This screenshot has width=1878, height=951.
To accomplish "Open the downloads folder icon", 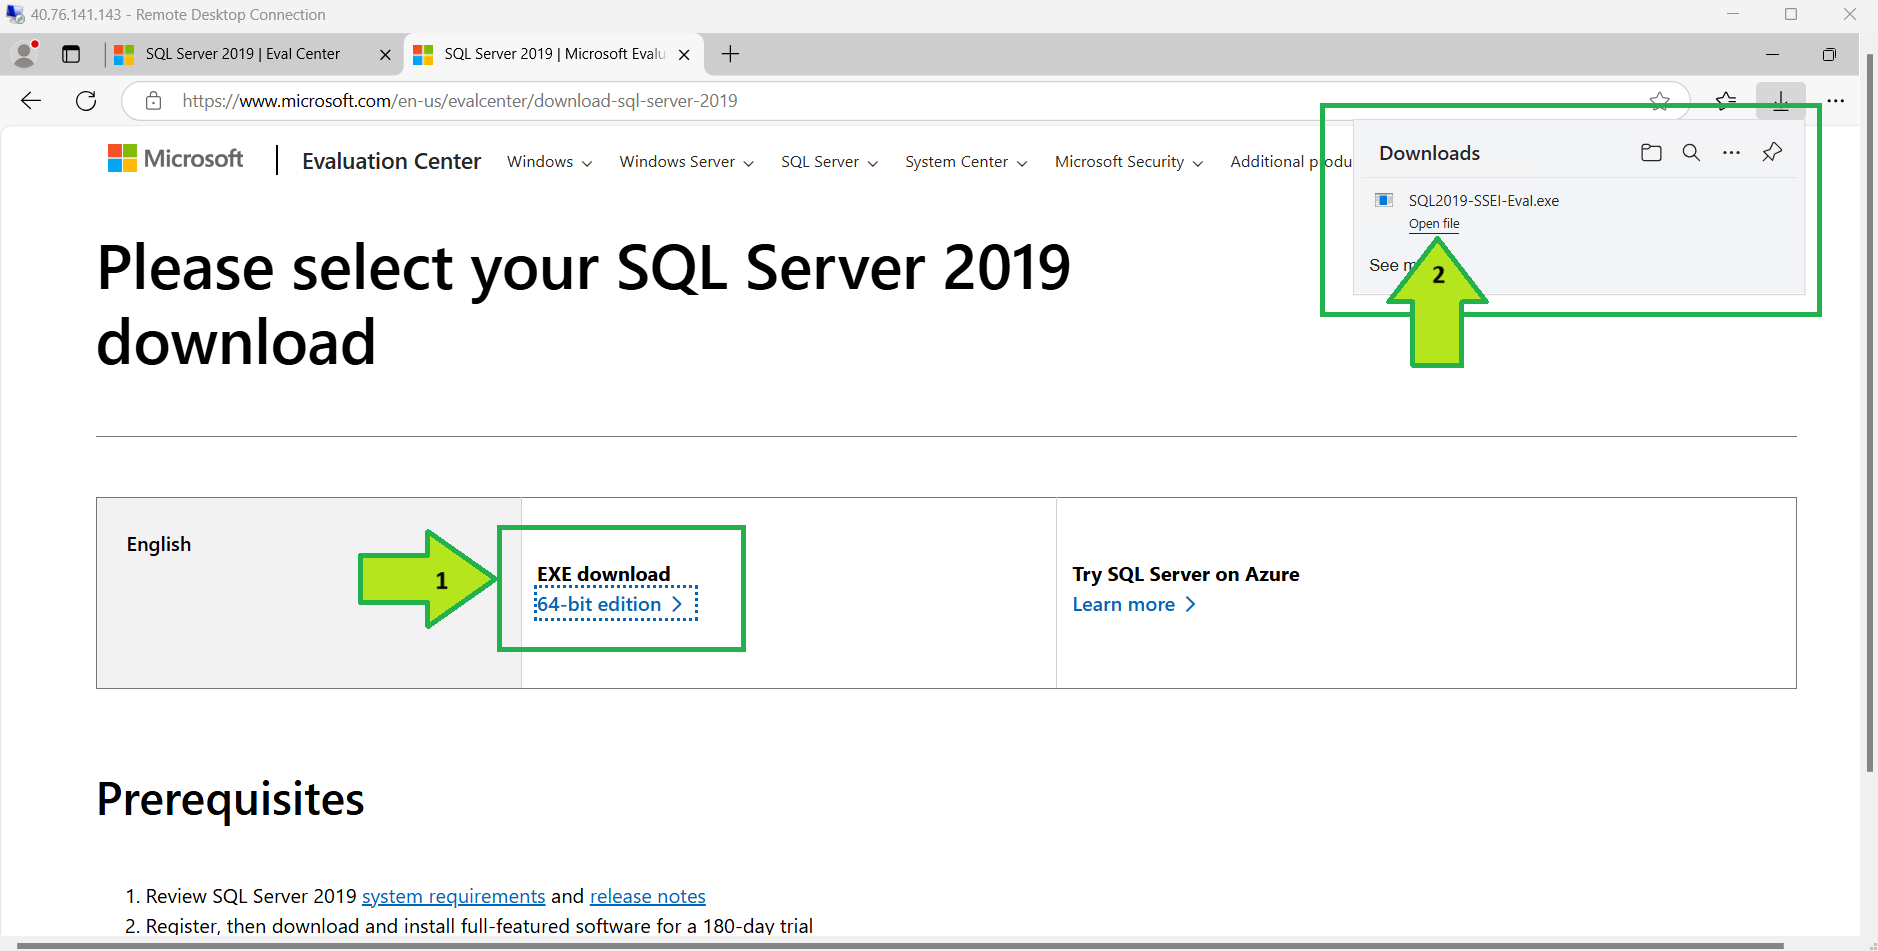I will (1651, 152).
